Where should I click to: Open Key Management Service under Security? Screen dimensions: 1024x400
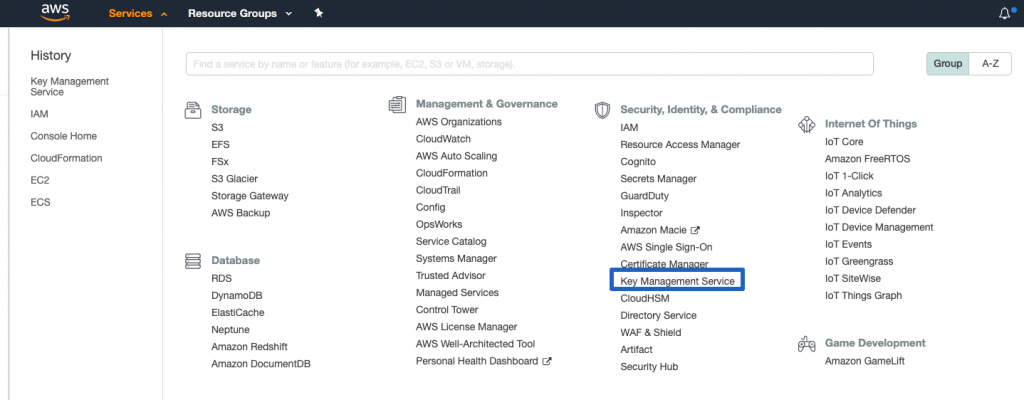(677, 282)
